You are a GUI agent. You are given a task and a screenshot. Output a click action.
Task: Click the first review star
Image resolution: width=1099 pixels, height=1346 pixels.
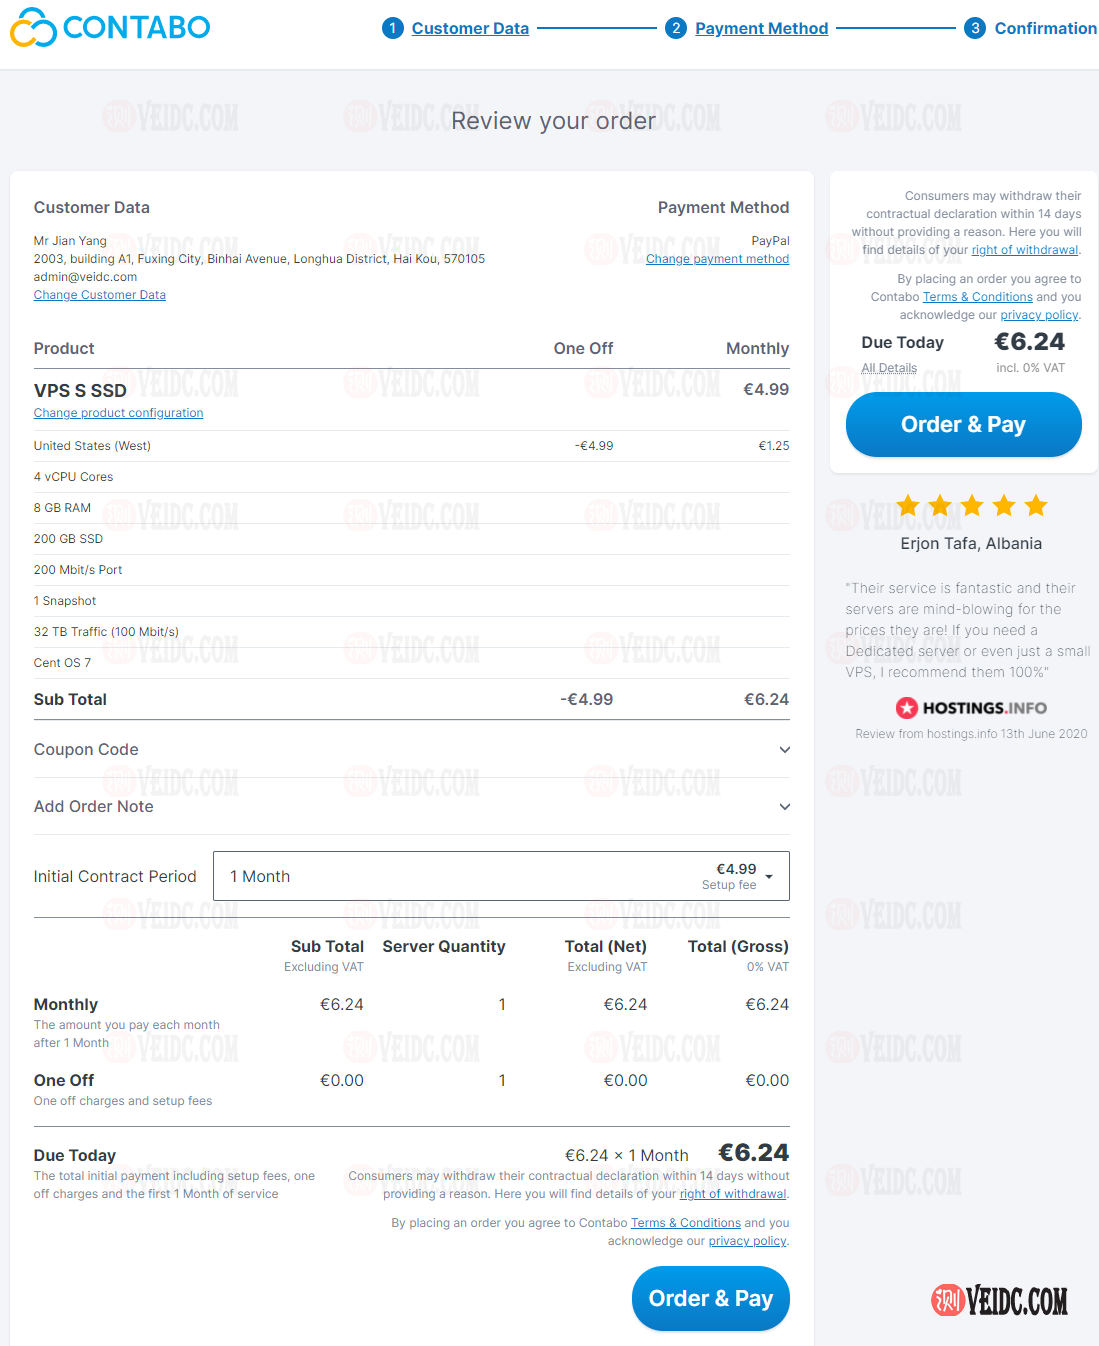pos(908,506)
